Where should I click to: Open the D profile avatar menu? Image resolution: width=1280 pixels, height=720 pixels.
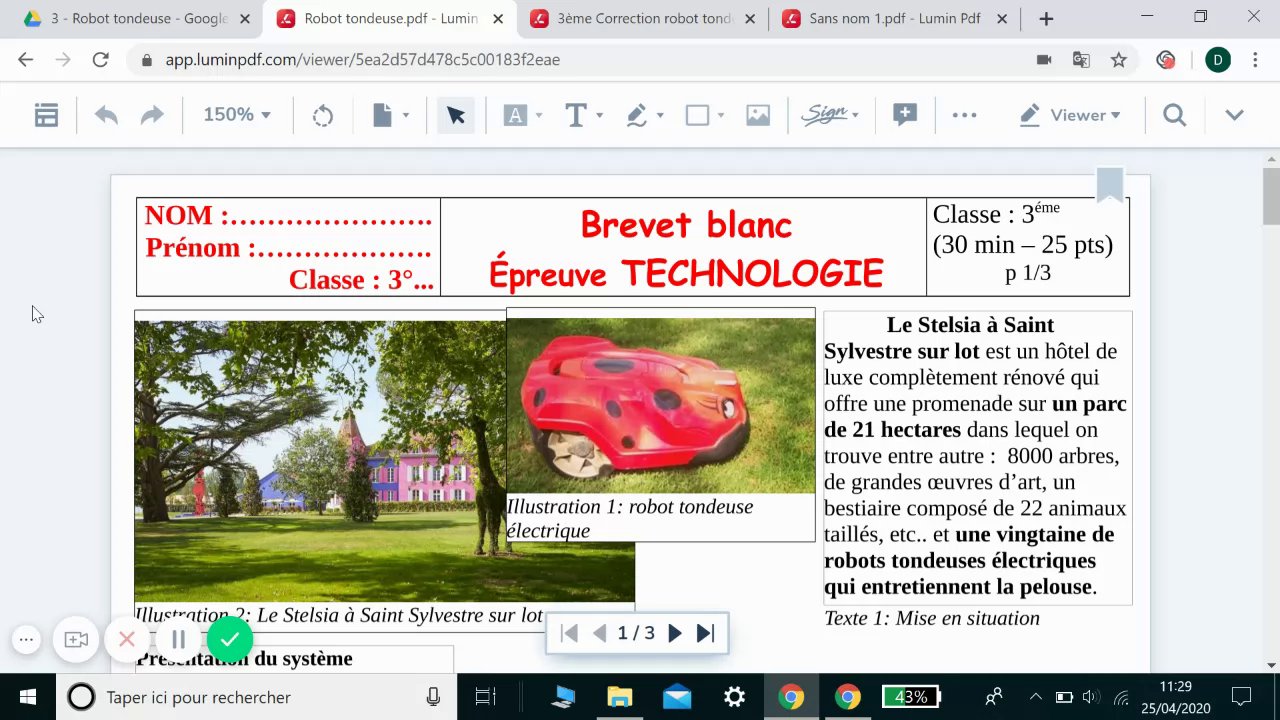(x=1217, y=60)
